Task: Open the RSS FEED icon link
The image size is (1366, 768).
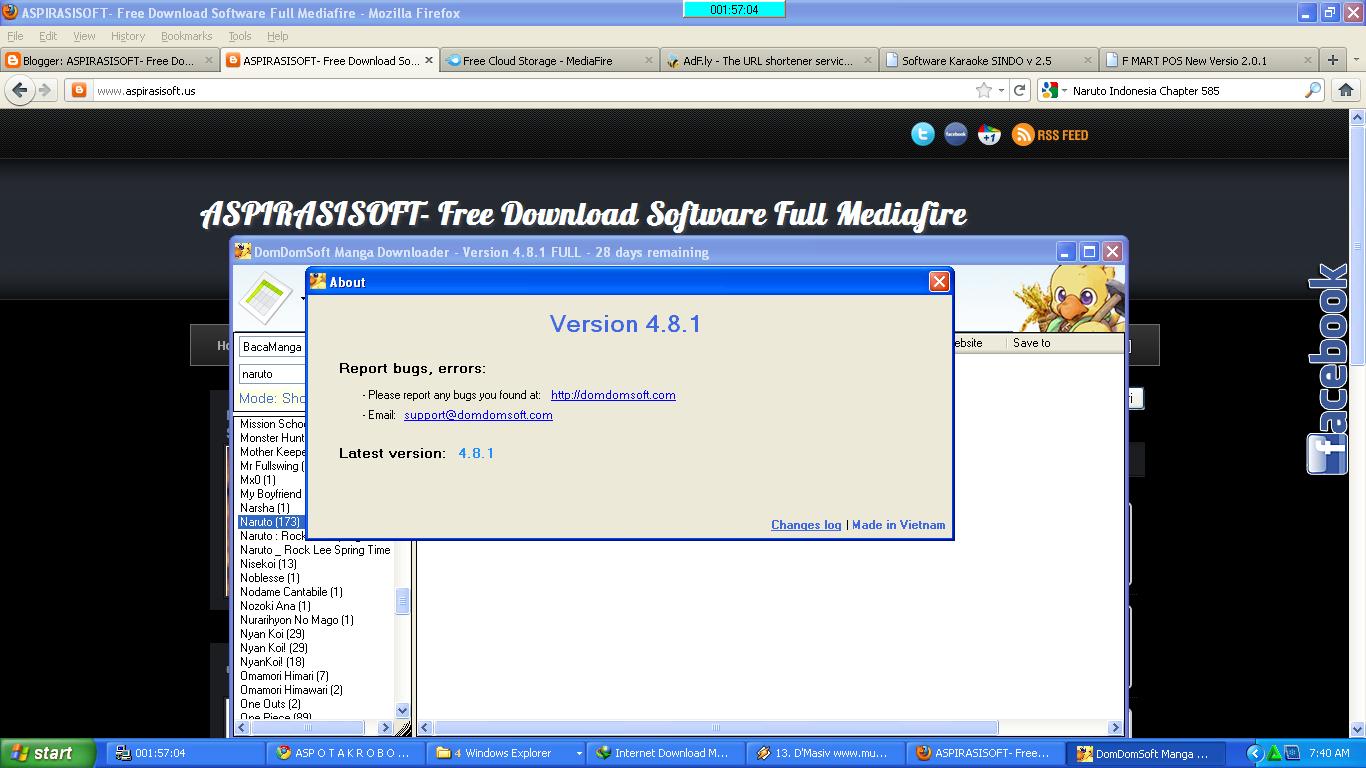Action: pos(1050,134)
